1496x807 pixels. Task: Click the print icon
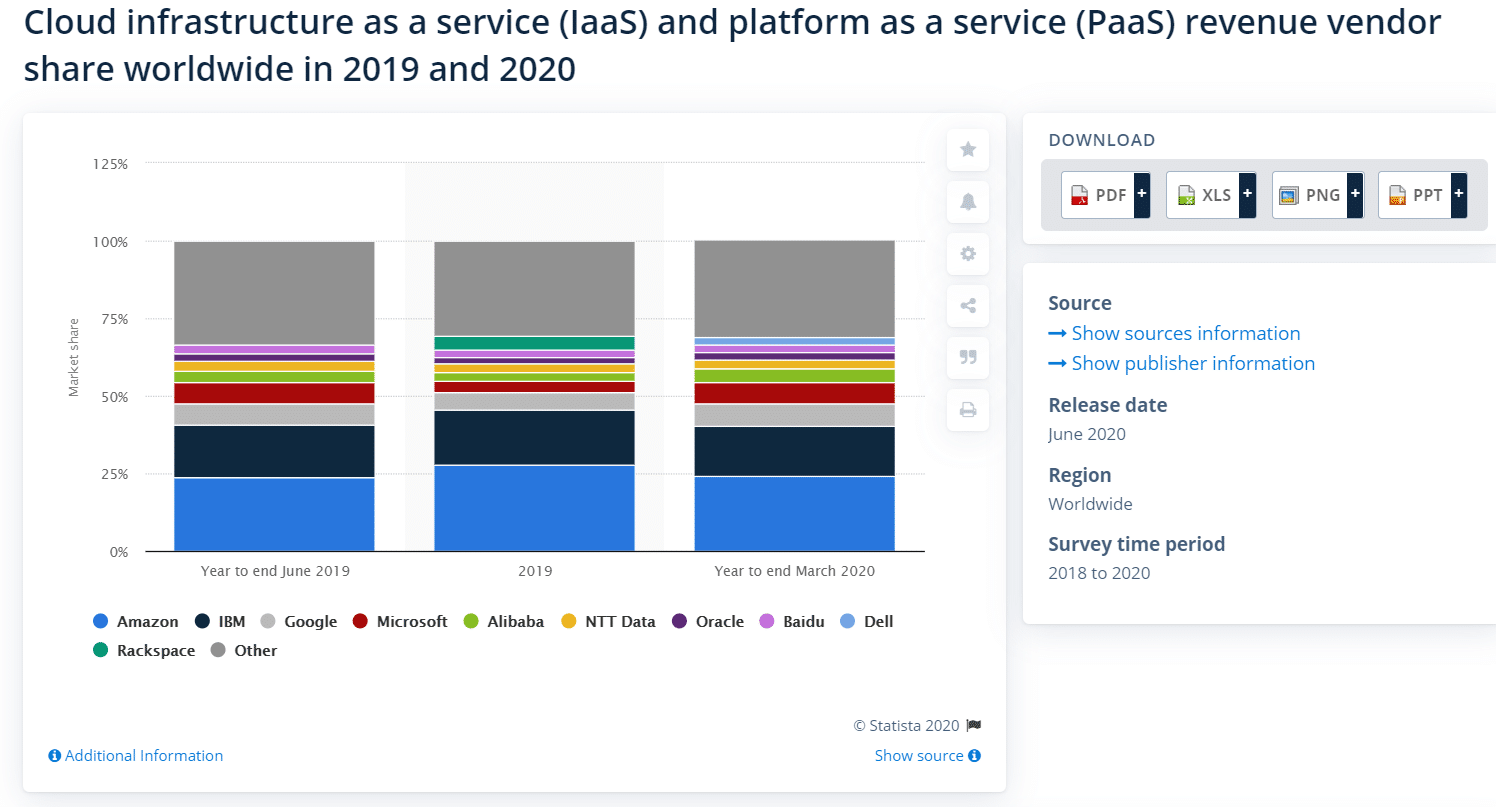click(967, 409)
